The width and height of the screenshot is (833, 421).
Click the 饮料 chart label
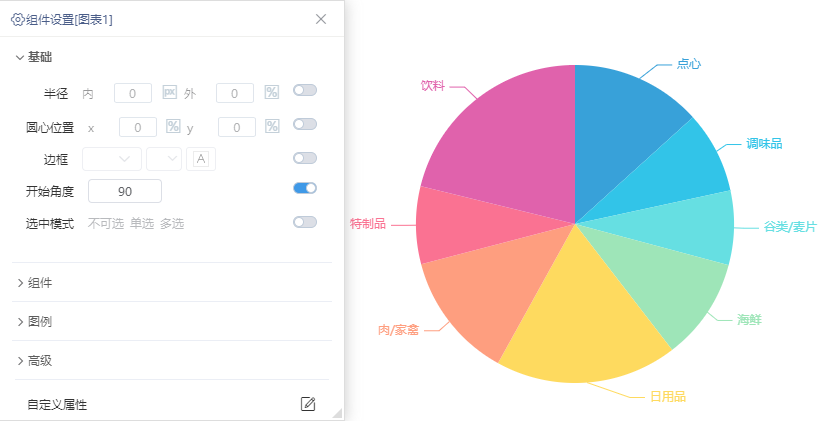click(432, 86)
